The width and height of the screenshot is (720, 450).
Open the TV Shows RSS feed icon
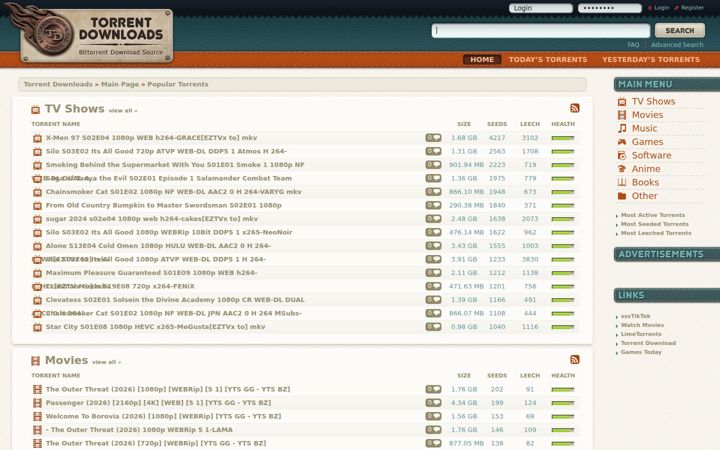pyautogui.click(x=574, y=108)
